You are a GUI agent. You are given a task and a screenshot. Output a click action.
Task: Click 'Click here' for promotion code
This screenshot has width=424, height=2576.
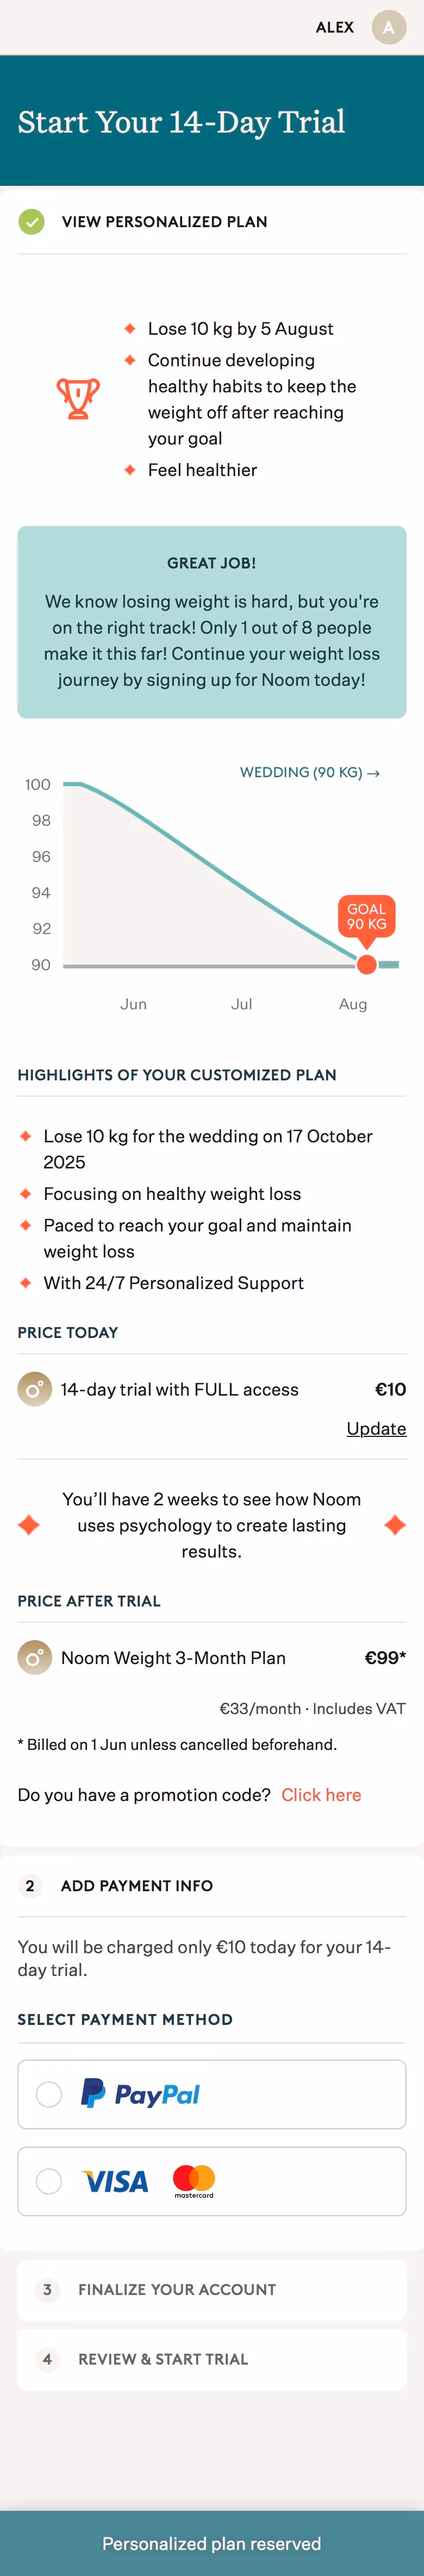(321, 1794)
